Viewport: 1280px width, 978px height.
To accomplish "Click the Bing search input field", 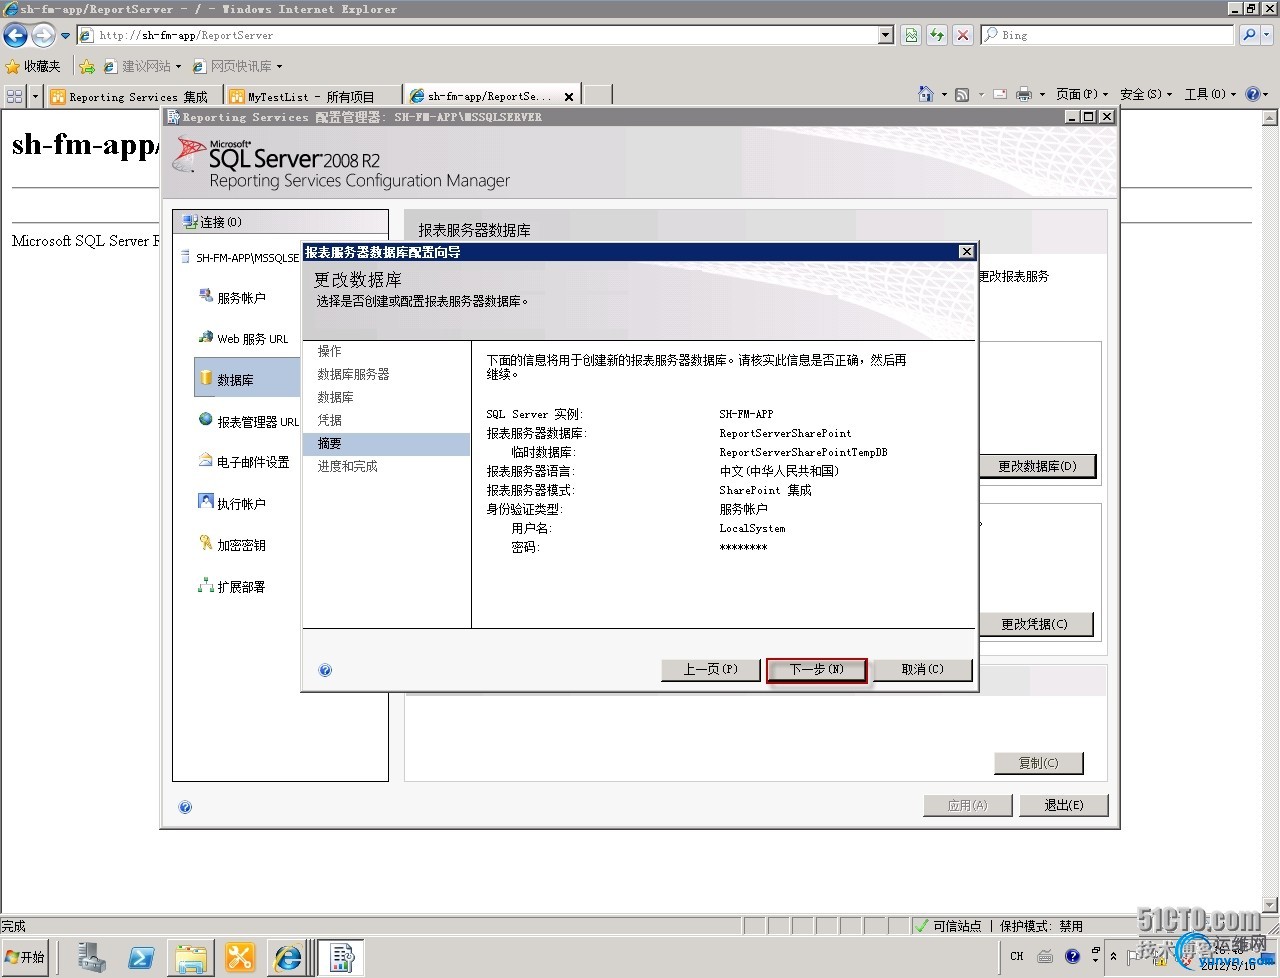I will (1107, 35).
